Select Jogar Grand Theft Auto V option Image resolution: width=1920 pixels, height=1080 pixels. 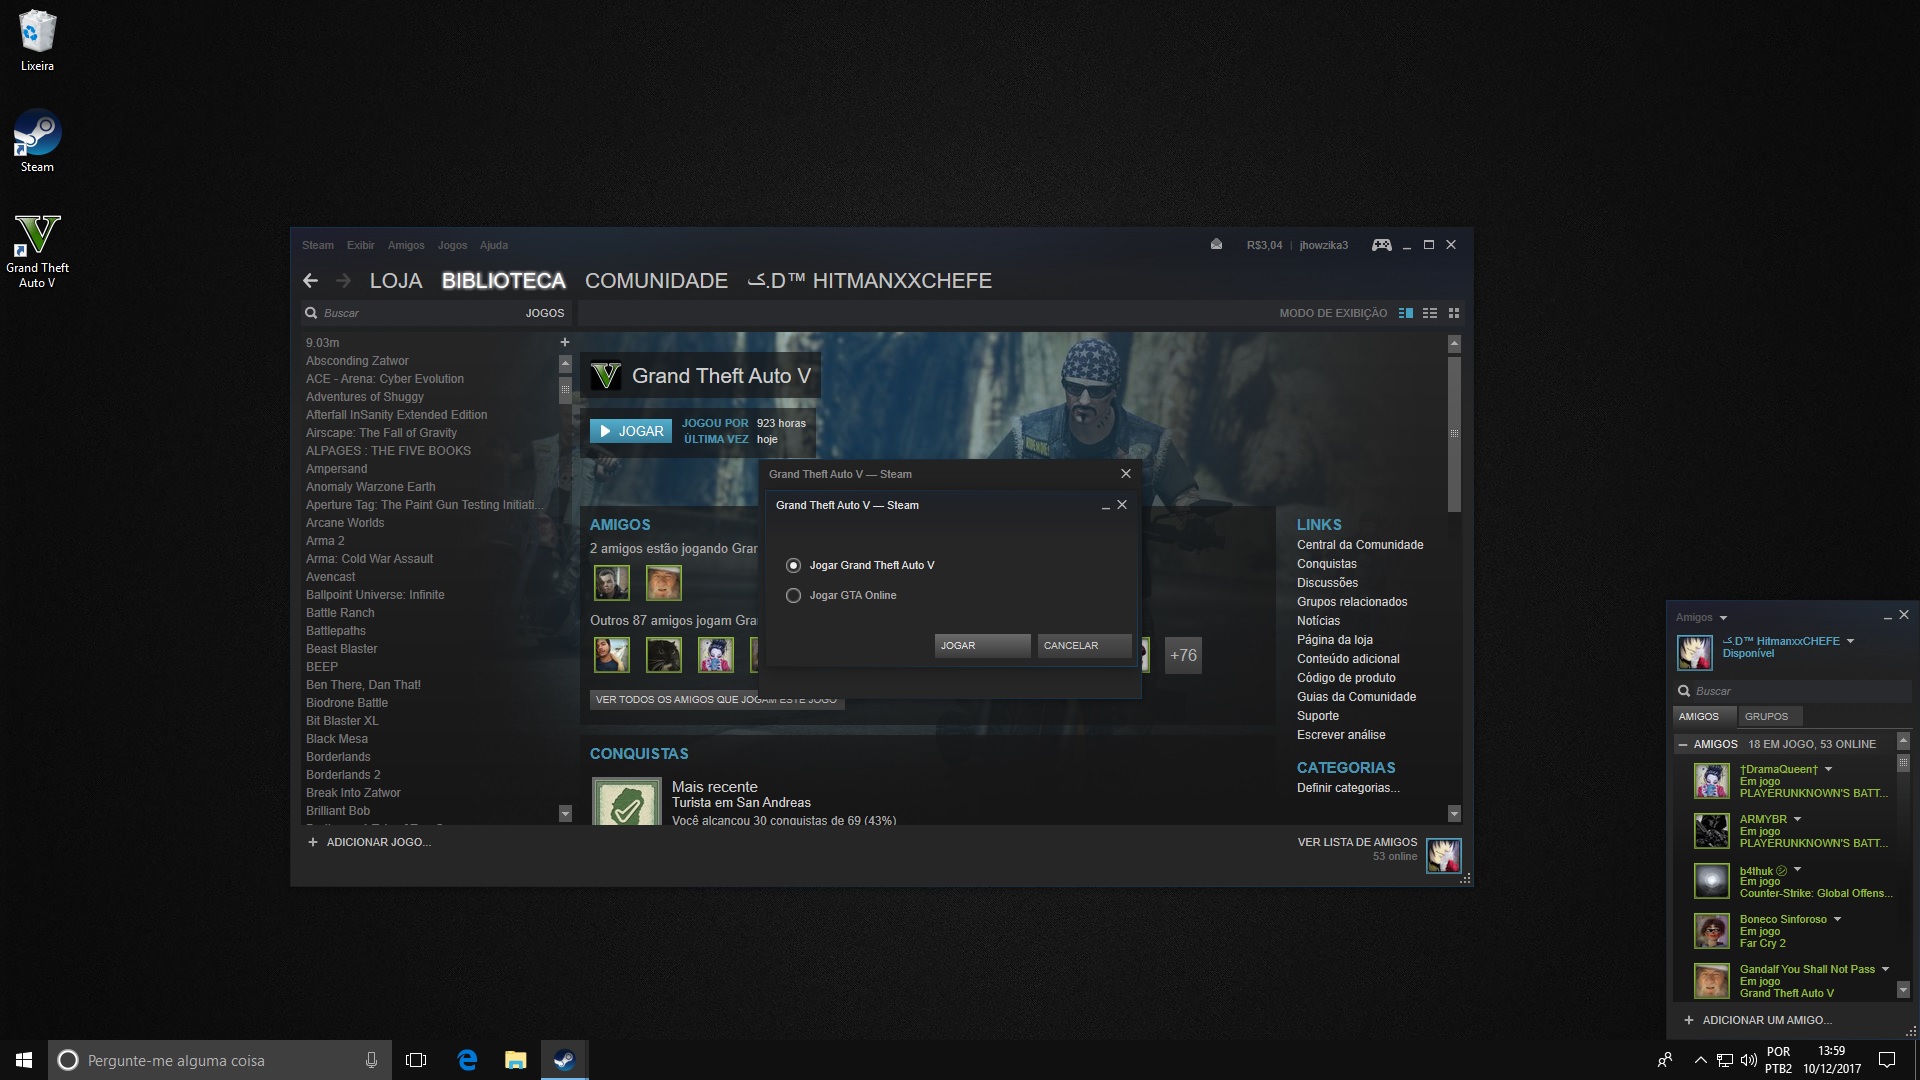(x=794, y=565)
